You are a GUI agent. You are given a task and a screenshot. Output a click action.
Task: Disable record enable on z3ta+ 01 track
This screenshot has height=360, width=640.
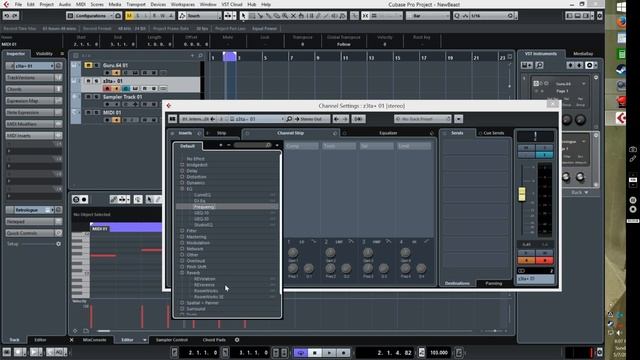[107, 89]
